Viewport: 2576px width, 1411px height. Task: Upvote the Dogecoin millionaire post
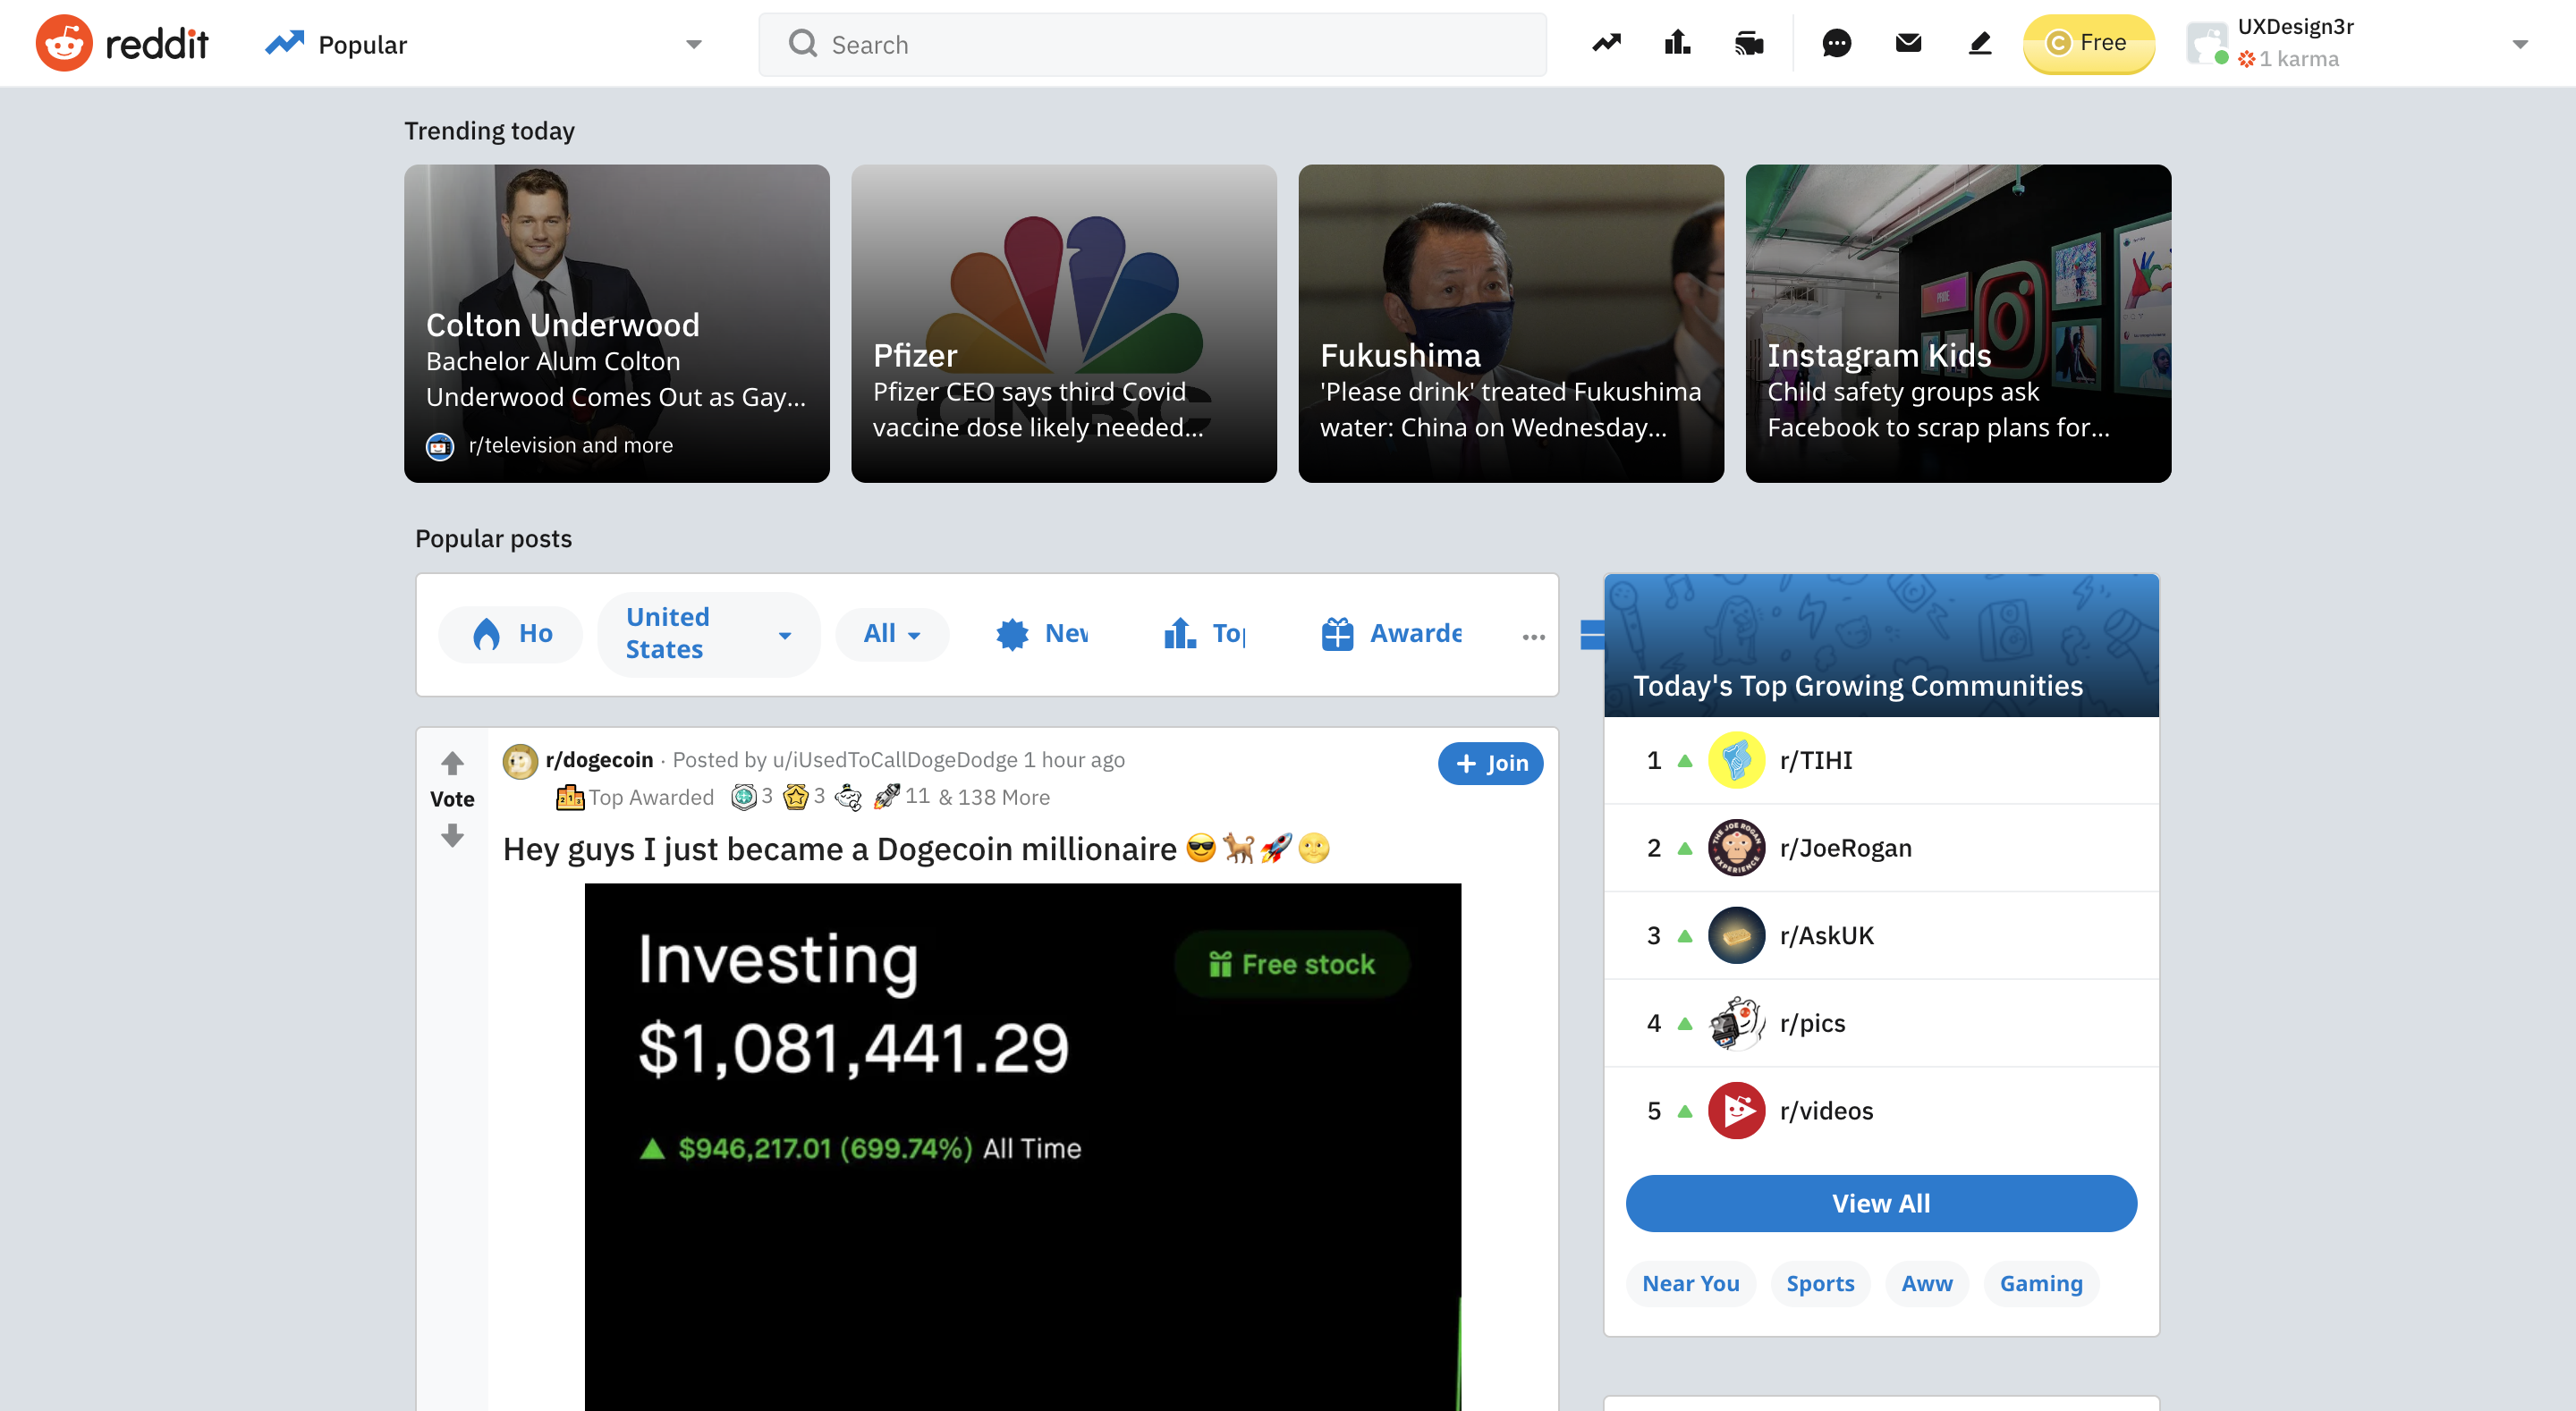click(452, 763)
